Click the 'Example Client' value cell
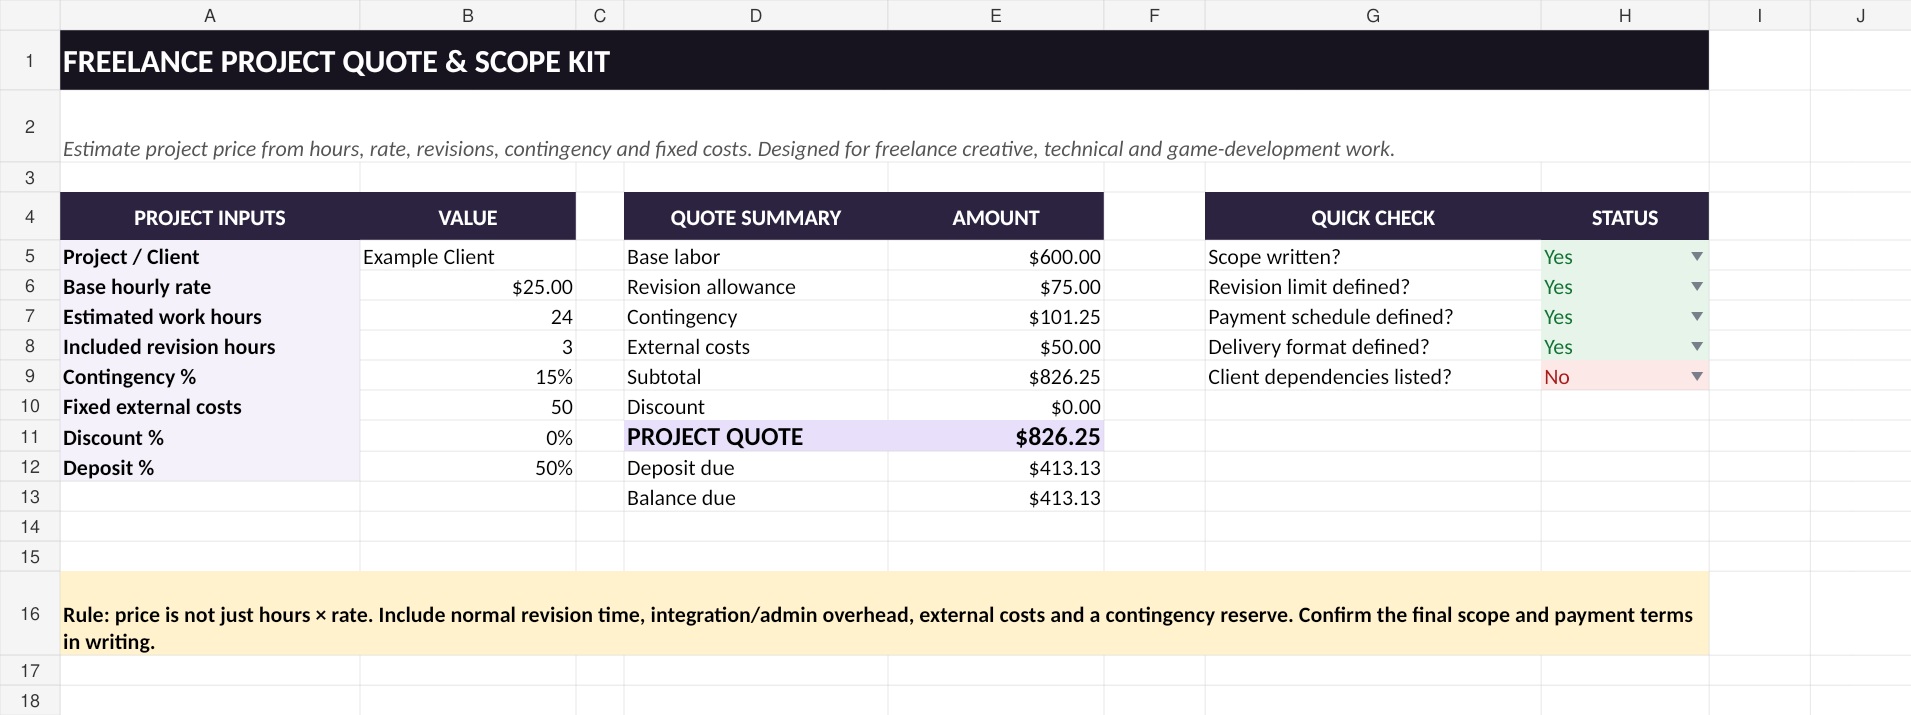1911x715 pixels. (468, 257)
